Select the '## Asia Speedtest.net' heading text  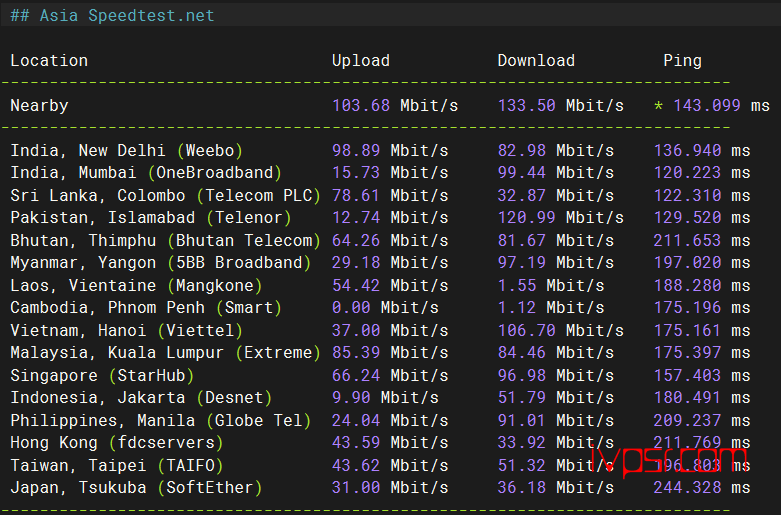pos(112,15)
